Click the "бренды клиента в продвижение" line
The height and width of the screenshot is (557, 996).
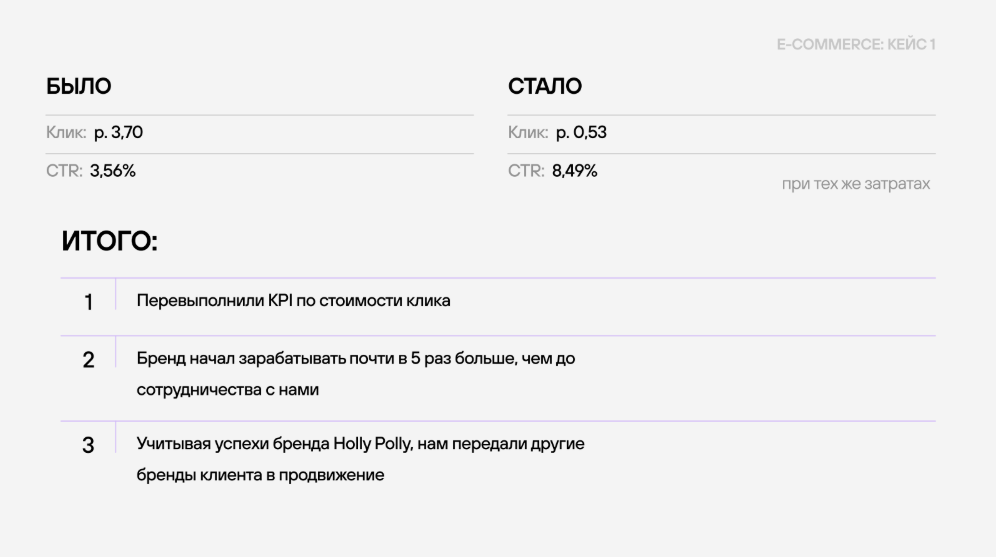click(x=260, y=475)
